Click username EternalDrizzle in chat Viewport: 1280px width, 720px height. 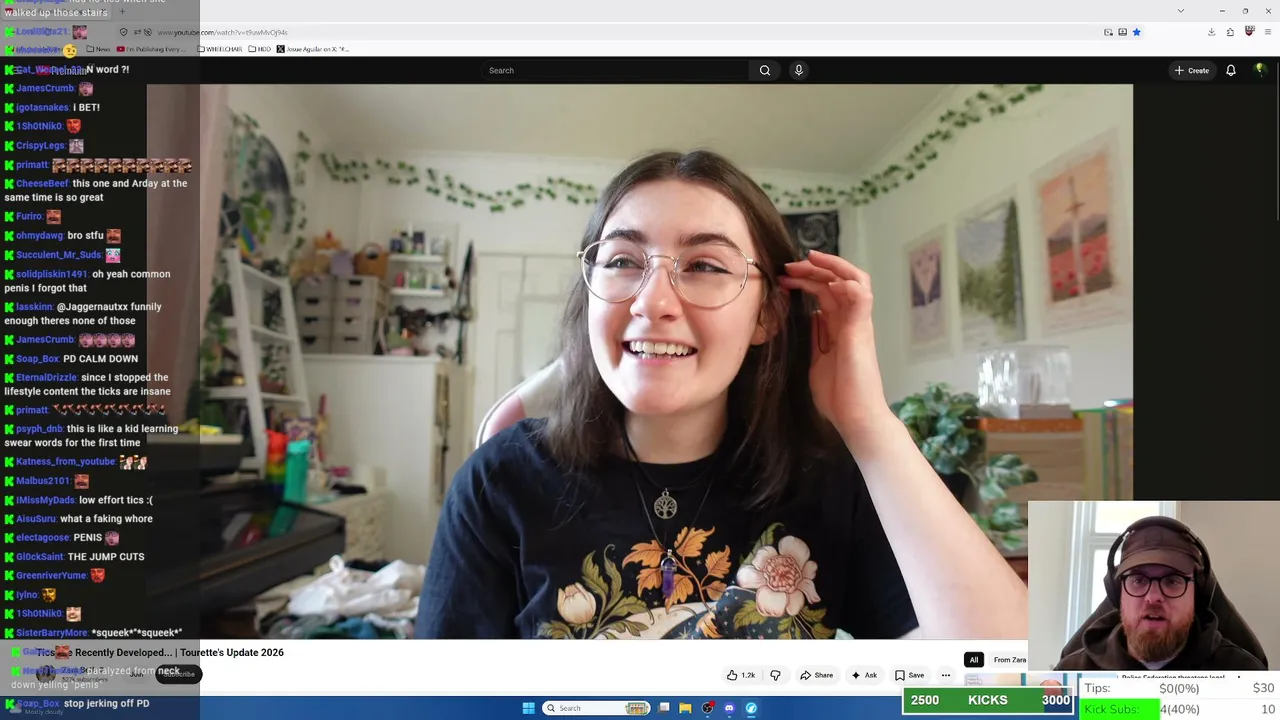coord(47,377)
